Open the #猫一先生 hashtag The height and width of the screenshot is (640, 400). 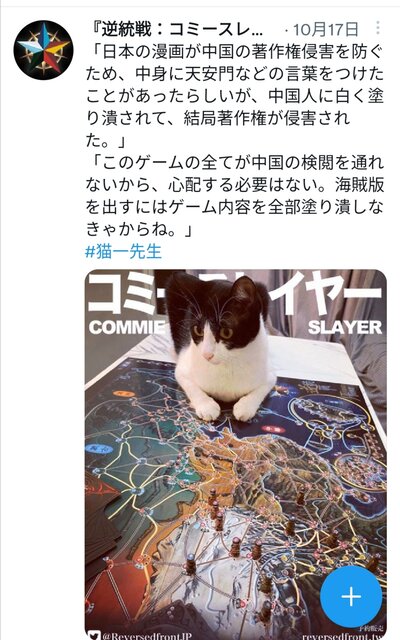(x=123, y=251)
